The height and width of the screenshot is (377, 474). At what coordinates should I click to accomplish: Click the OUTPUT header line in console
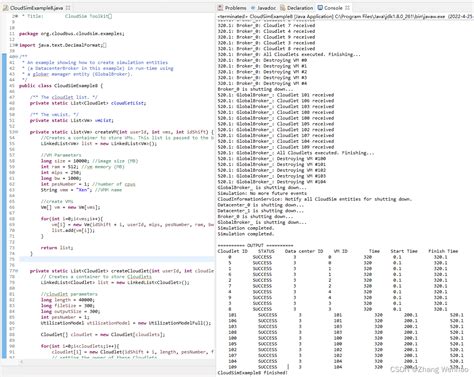coord(255,245)
